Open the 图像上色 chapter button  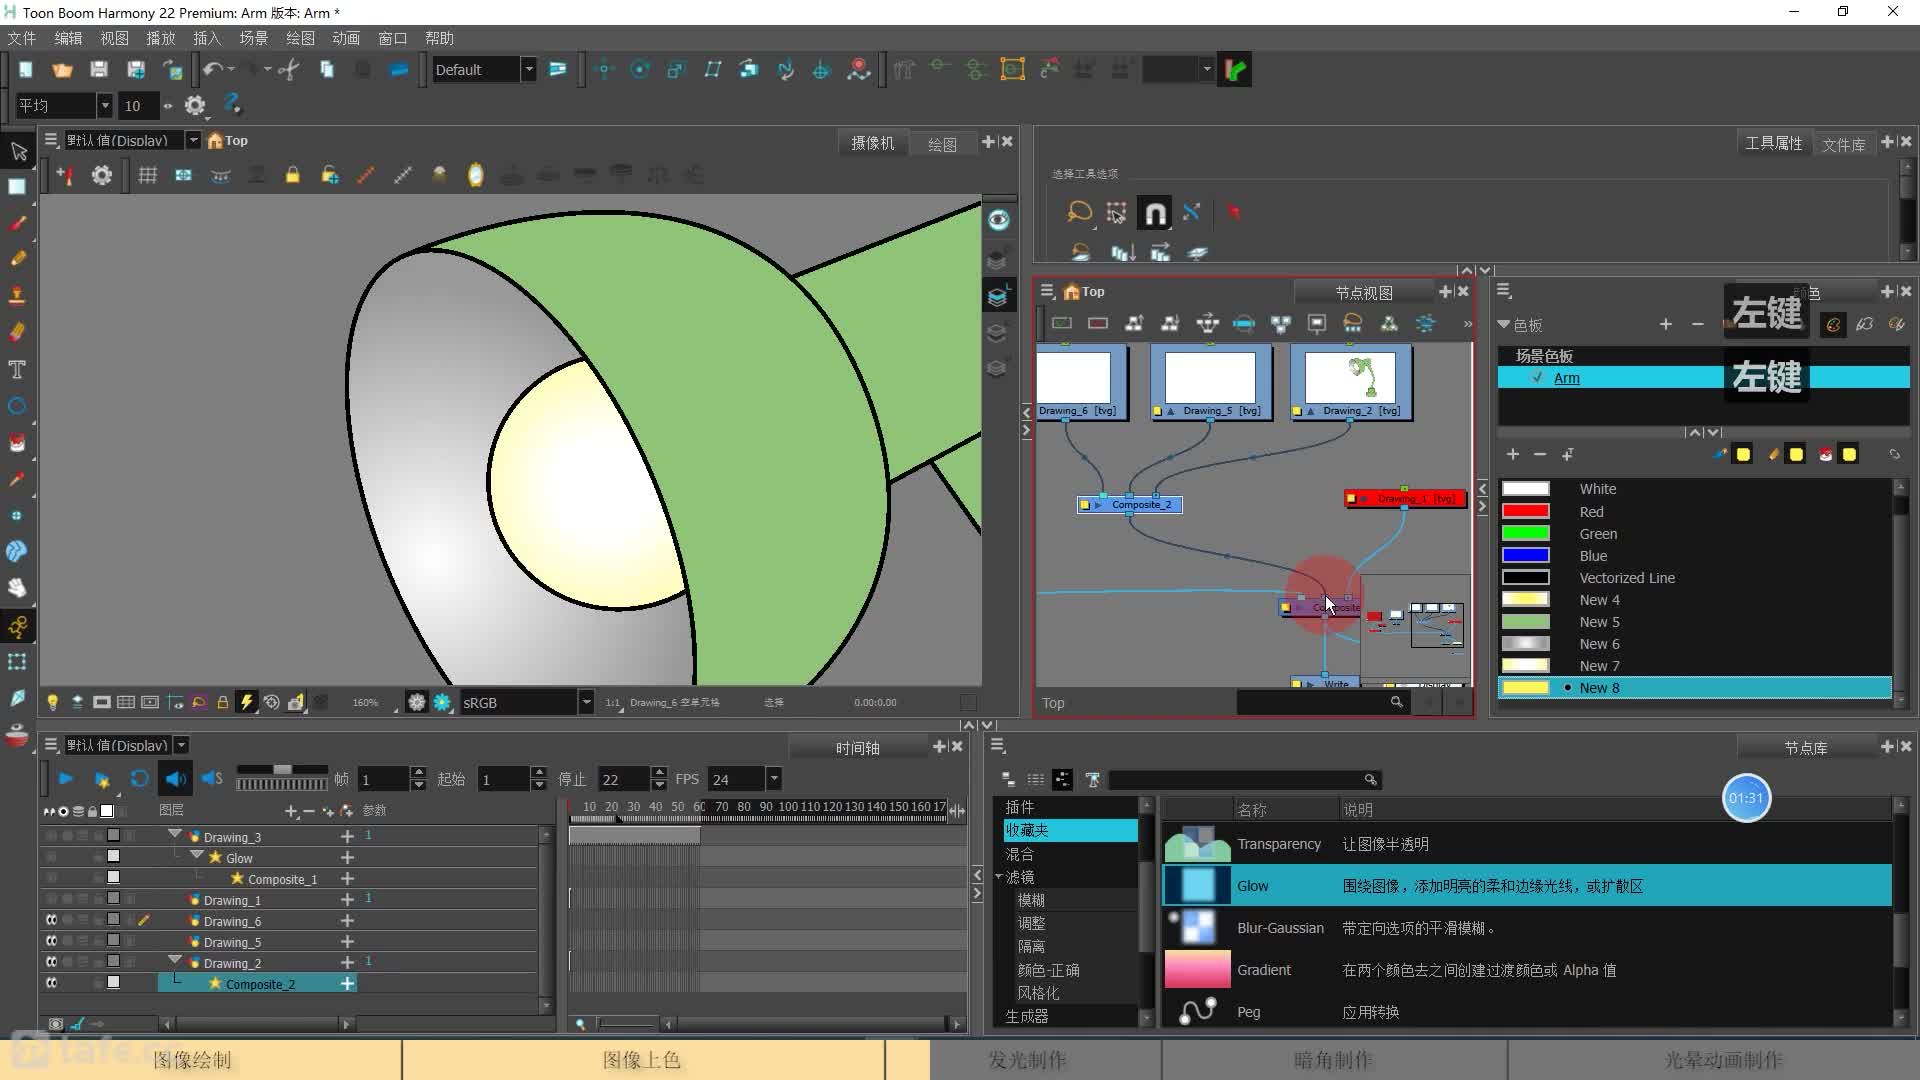(642, 1059)
